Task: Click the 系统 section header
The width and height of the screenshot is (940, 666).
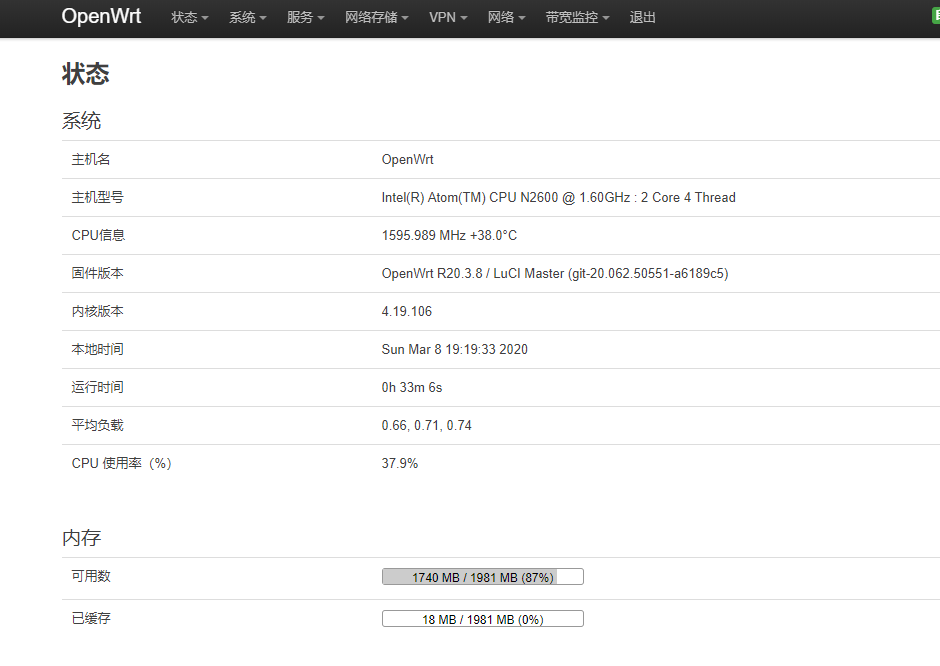Action: pos(81,120)
